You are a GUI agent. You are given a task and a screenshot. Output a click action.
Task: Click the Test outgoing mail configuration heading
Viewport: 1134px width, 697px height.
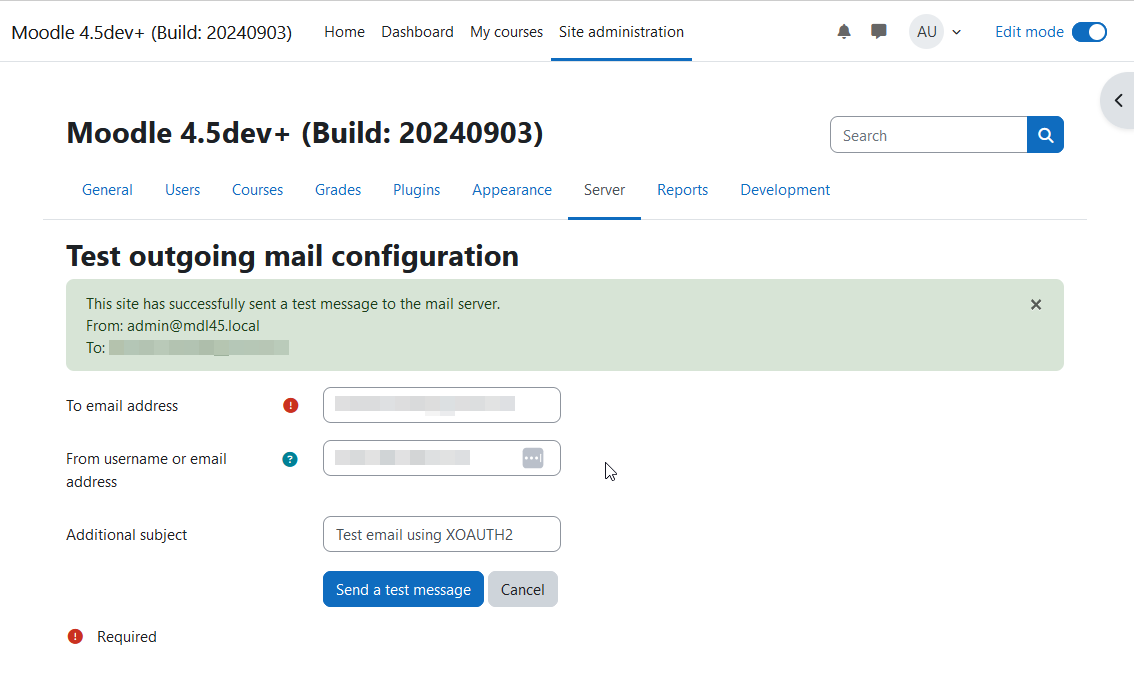(292, 256)
